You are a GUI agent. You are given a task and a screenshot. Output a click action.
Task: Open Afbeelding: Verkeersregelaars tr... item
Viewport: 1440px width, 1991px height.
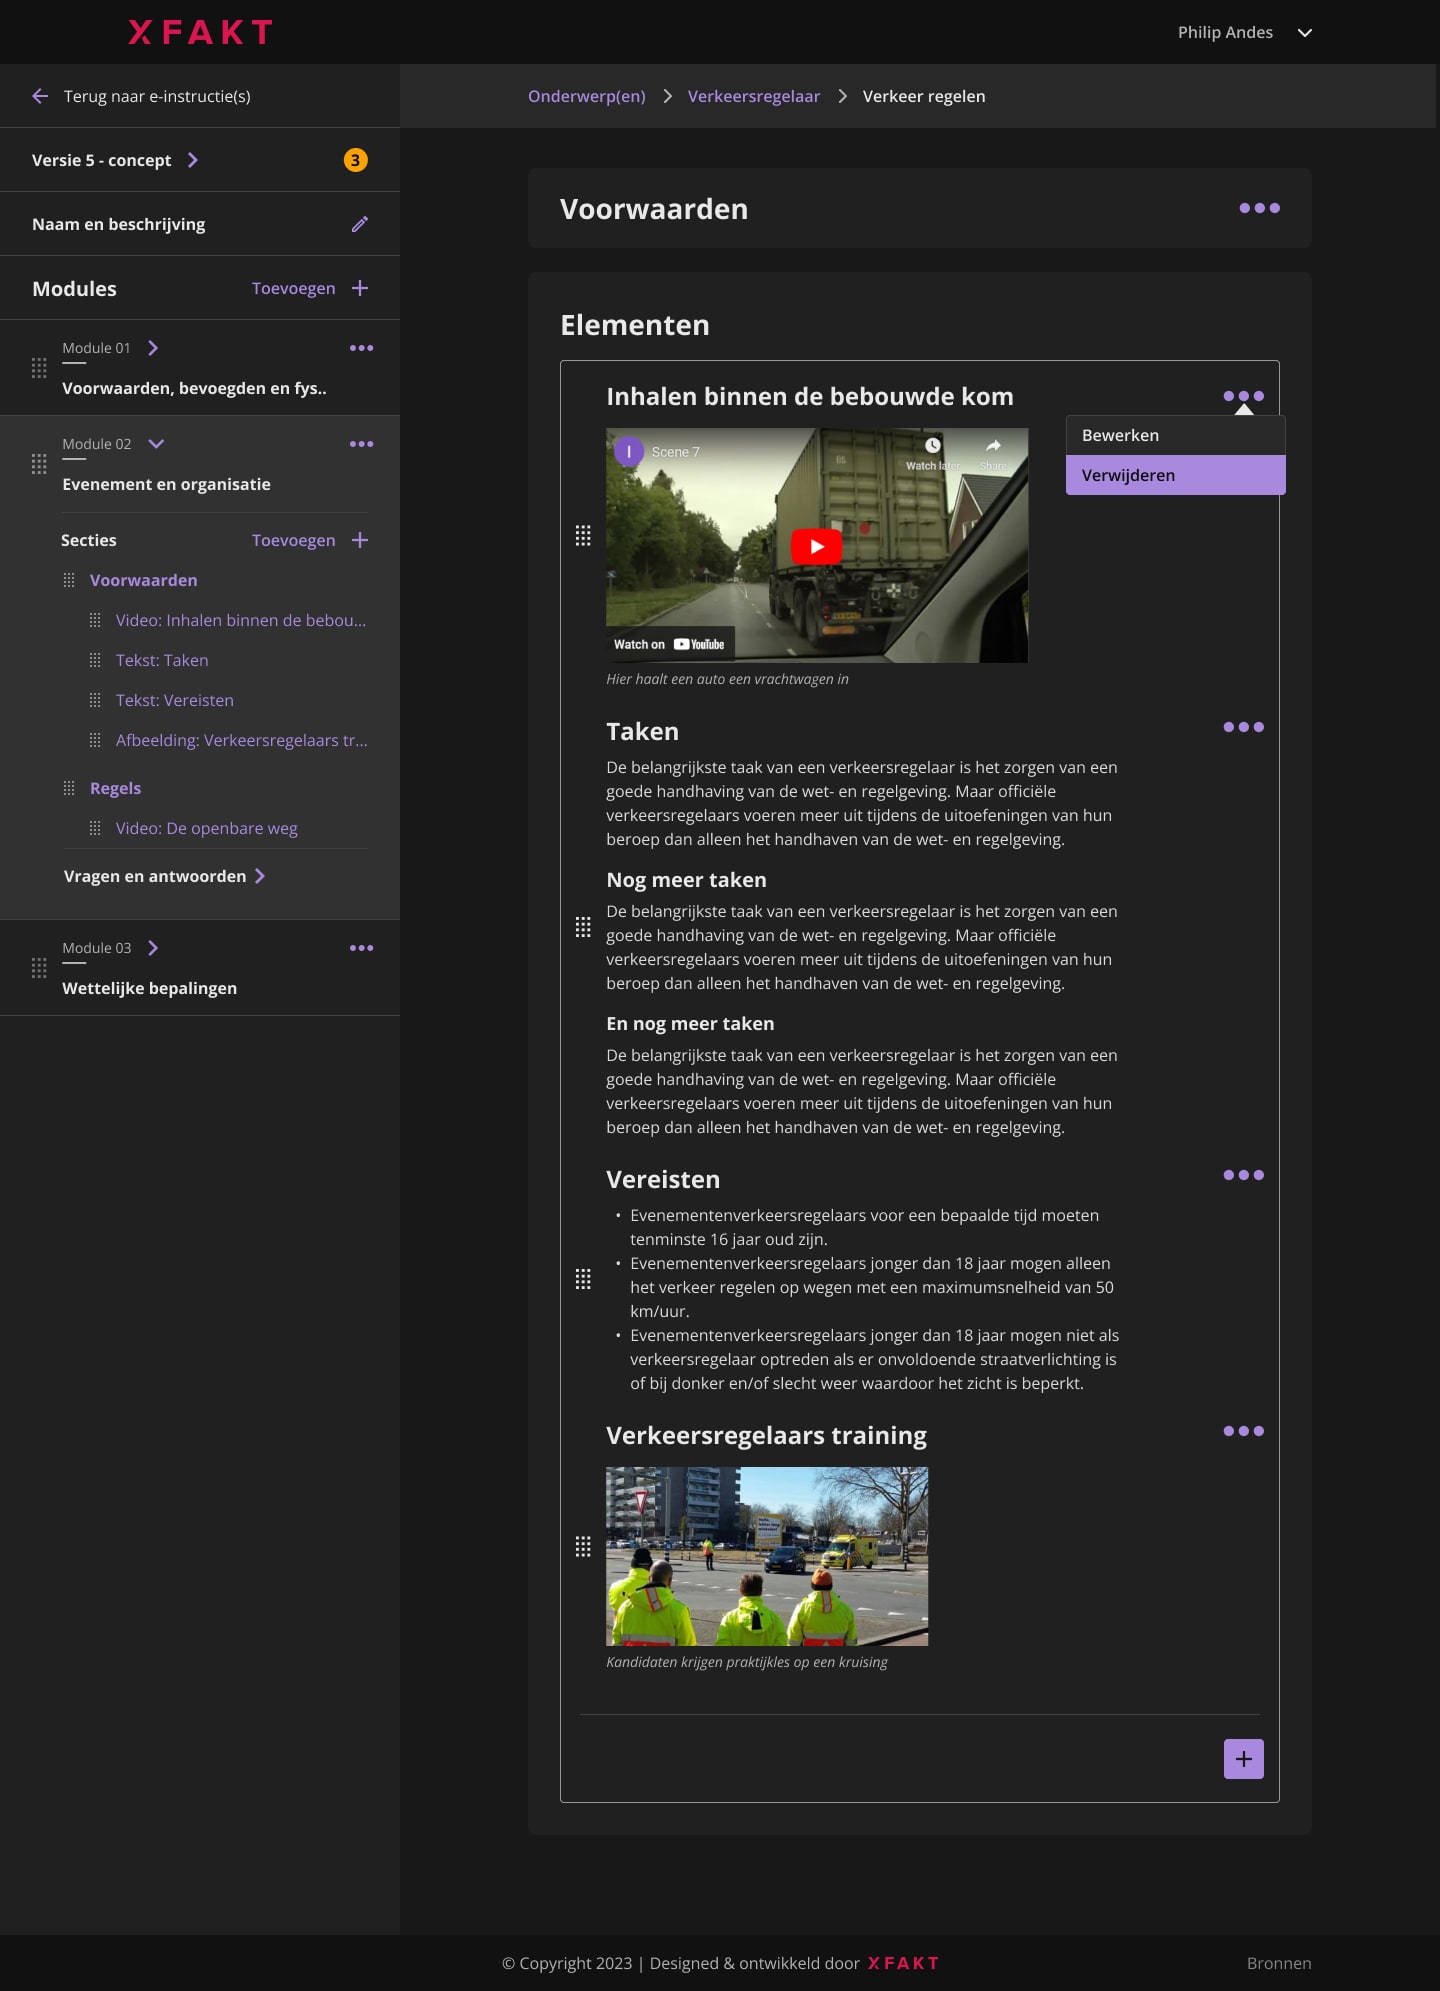coord(242,740)
